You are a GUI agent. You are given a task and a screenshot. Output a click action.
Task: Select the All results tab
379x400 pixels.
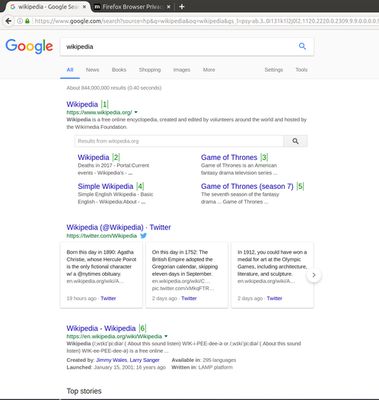[70, 70]
